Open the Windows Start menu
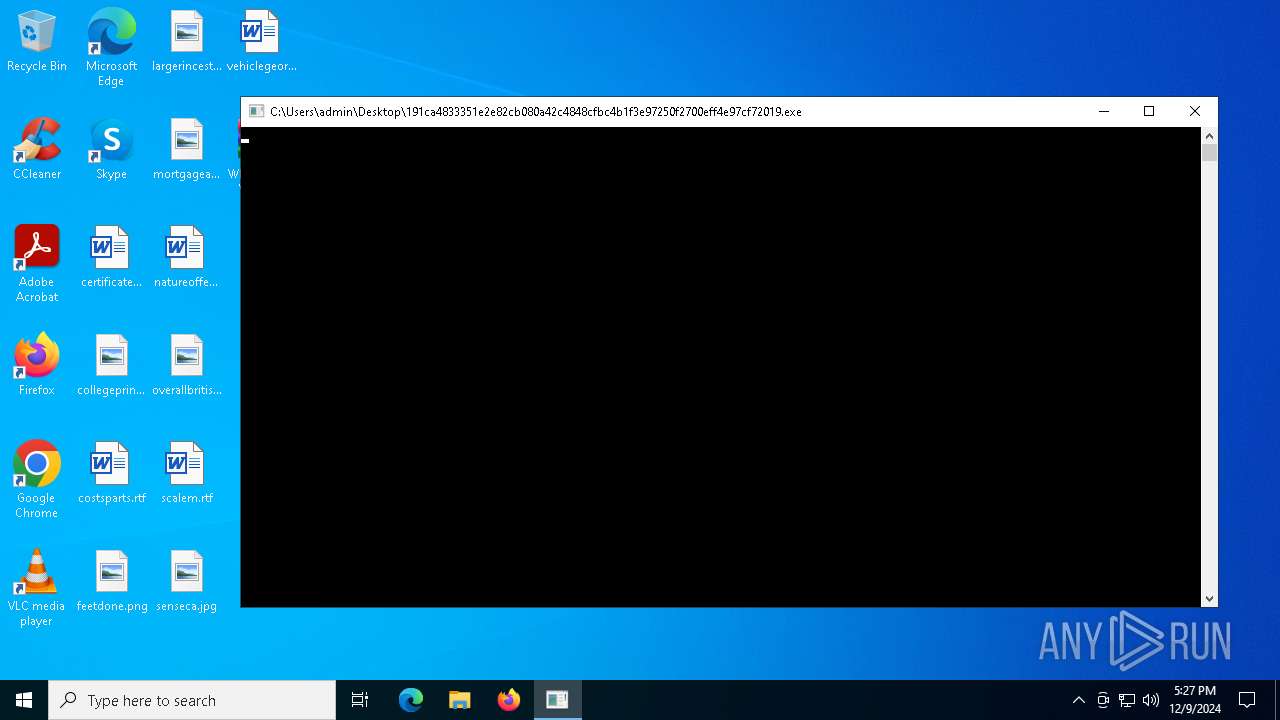The height and width of the screenshot is (720, 1280). pos(24,700)
